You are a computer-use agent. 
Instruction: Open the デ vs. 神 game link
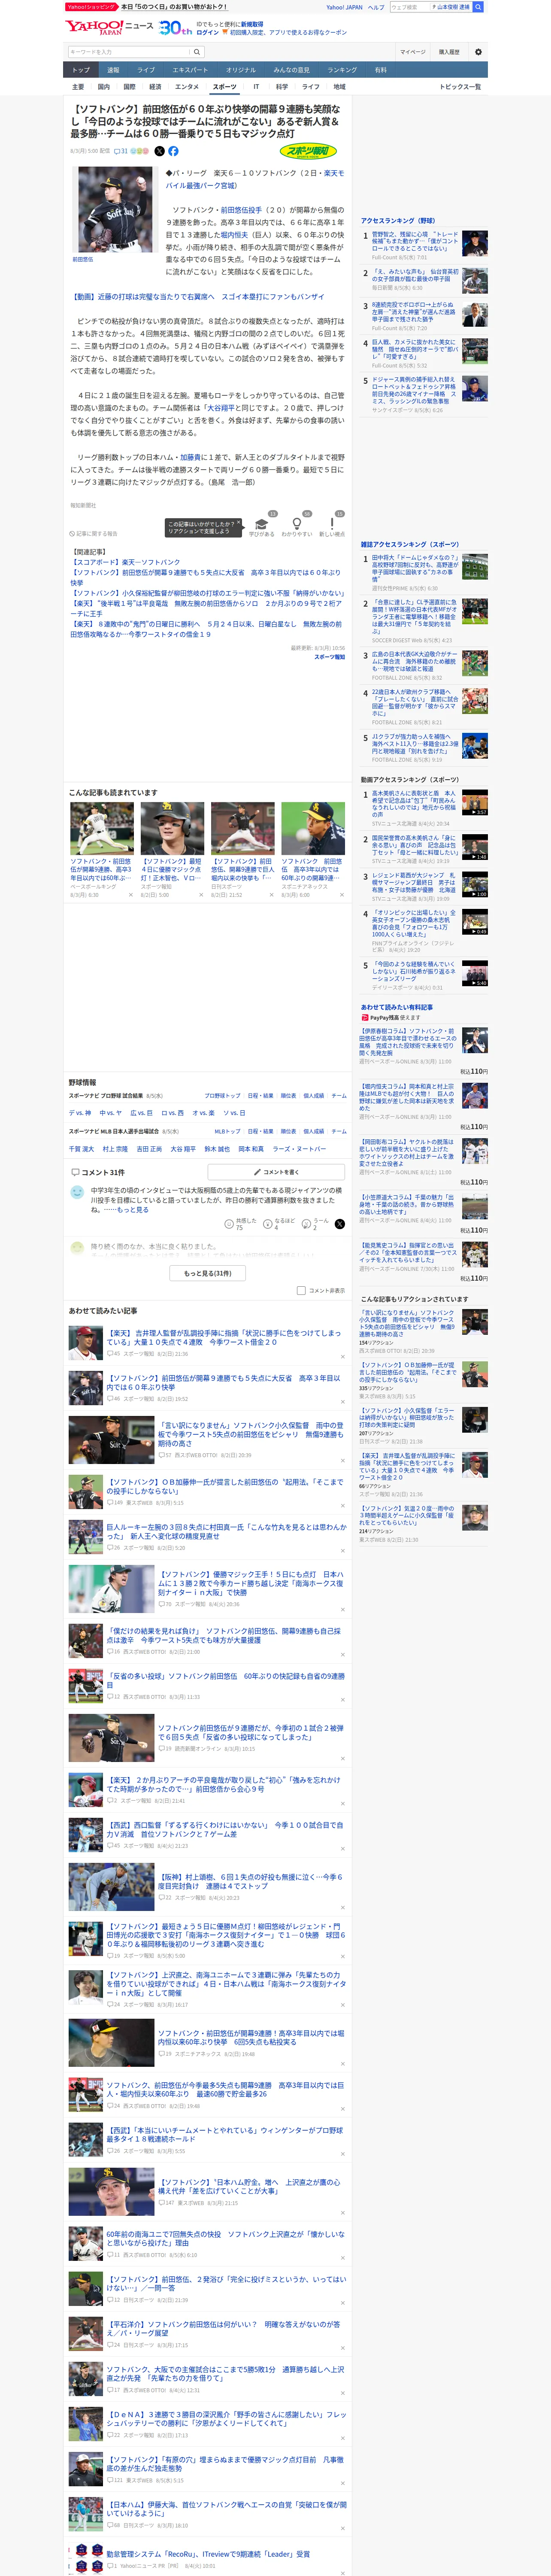[x=80, y=1113]
